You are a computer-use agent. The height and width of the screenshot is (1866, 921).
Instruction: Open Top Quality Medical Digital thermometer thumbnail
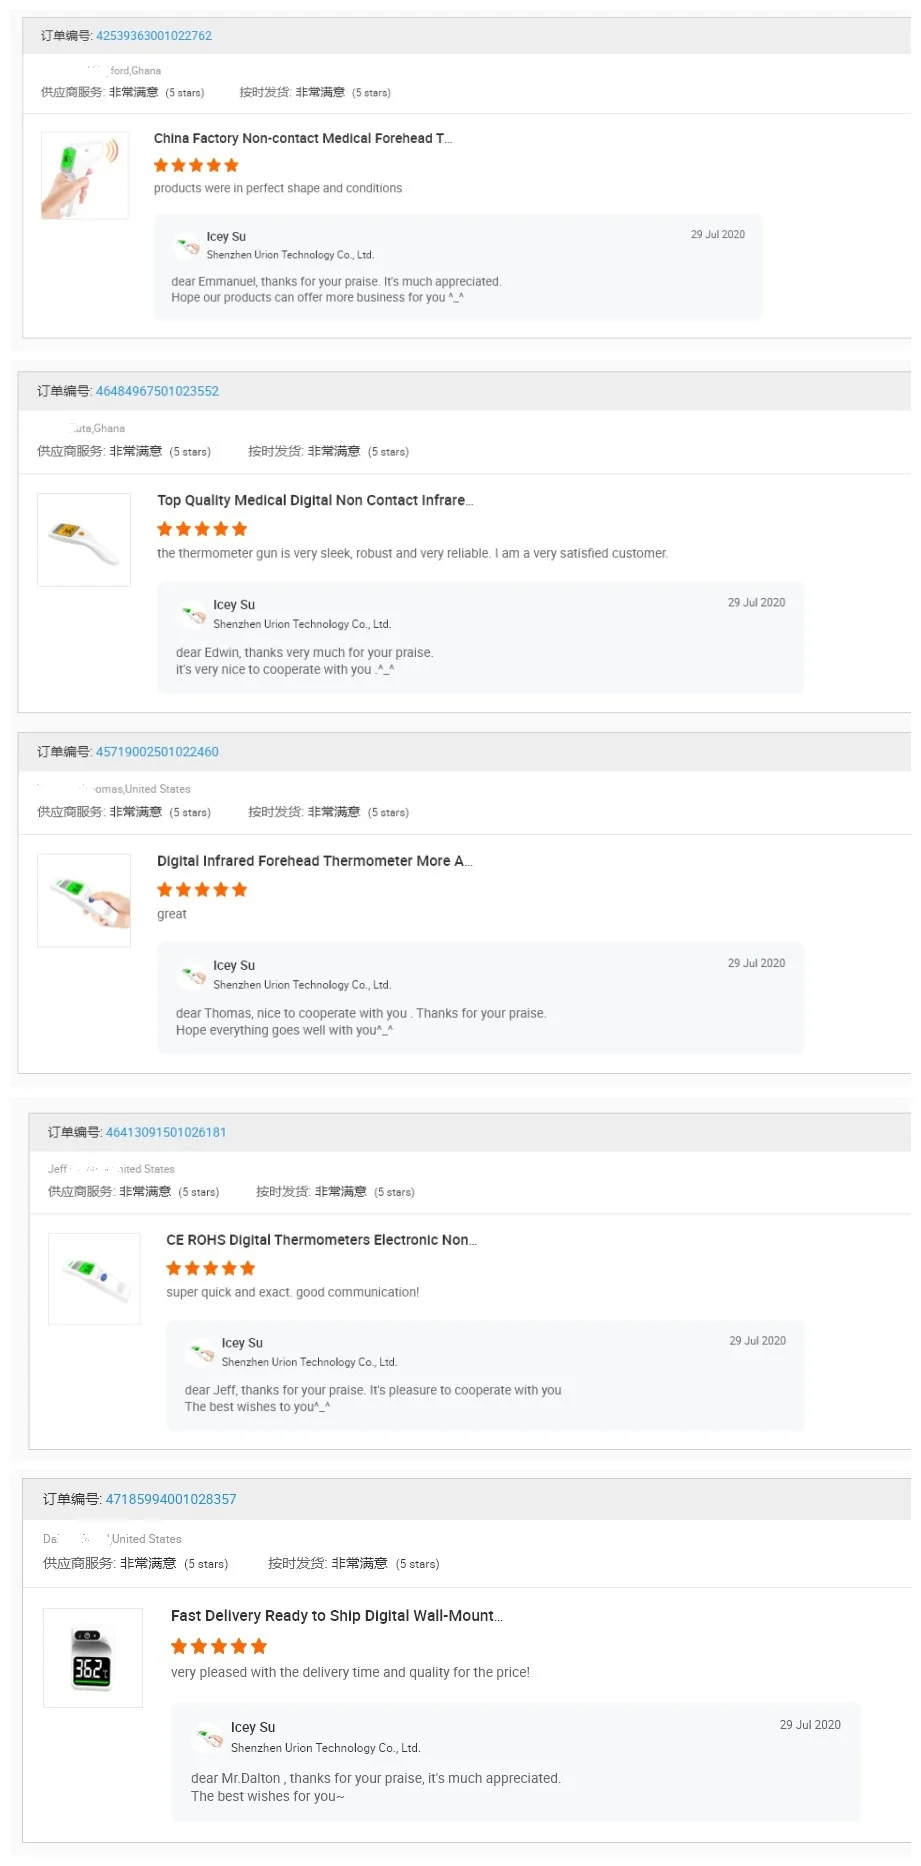point(84,540)
